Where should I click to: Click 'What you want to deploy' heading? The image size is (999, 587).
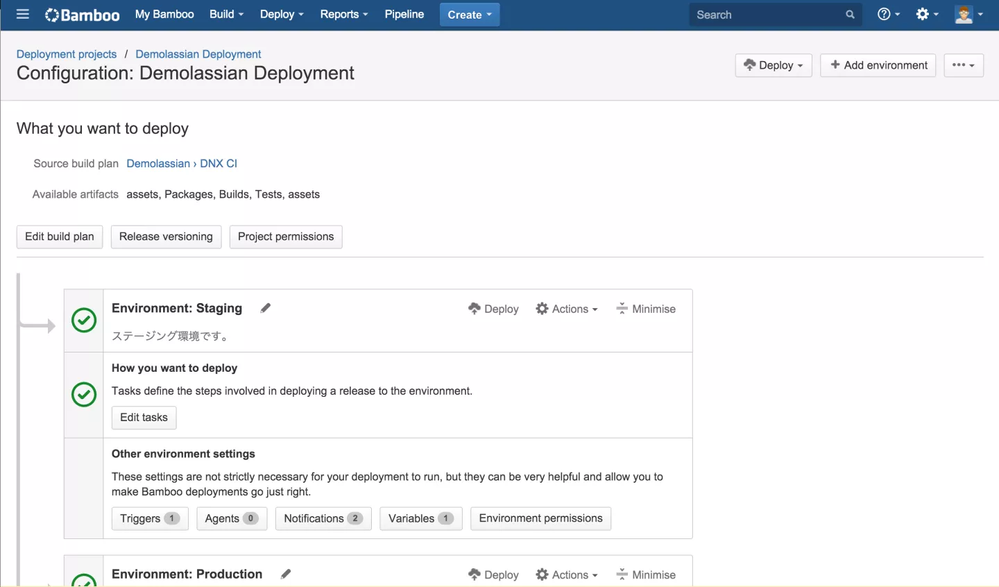coord(103,129)
